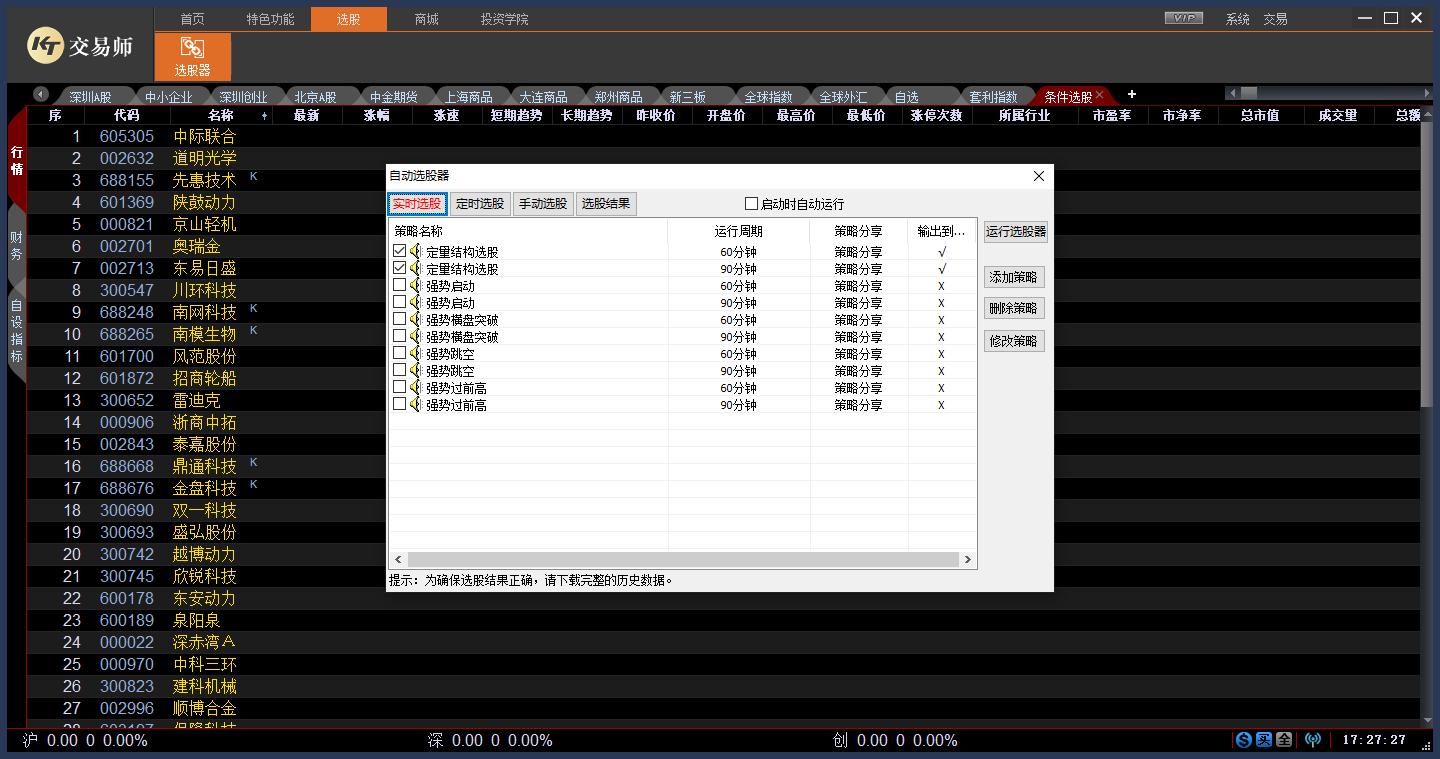The image size is (1440, 759).
Task: Click 添加策略 button
Action: tap(1014, 278)
